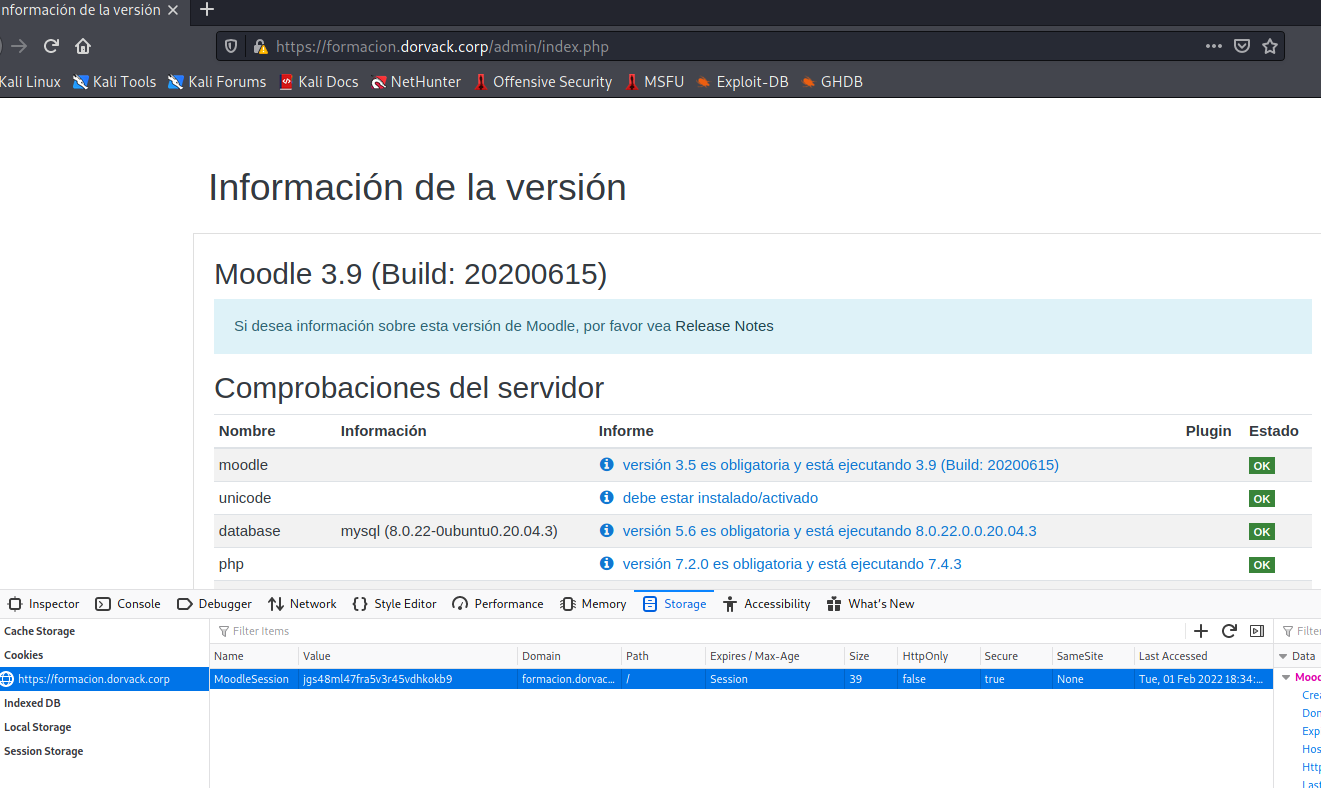The width and height of the screenshot is (1321, 788).
Task: Click the Secure 'true' cell
Action: (x=1015, y=679)
